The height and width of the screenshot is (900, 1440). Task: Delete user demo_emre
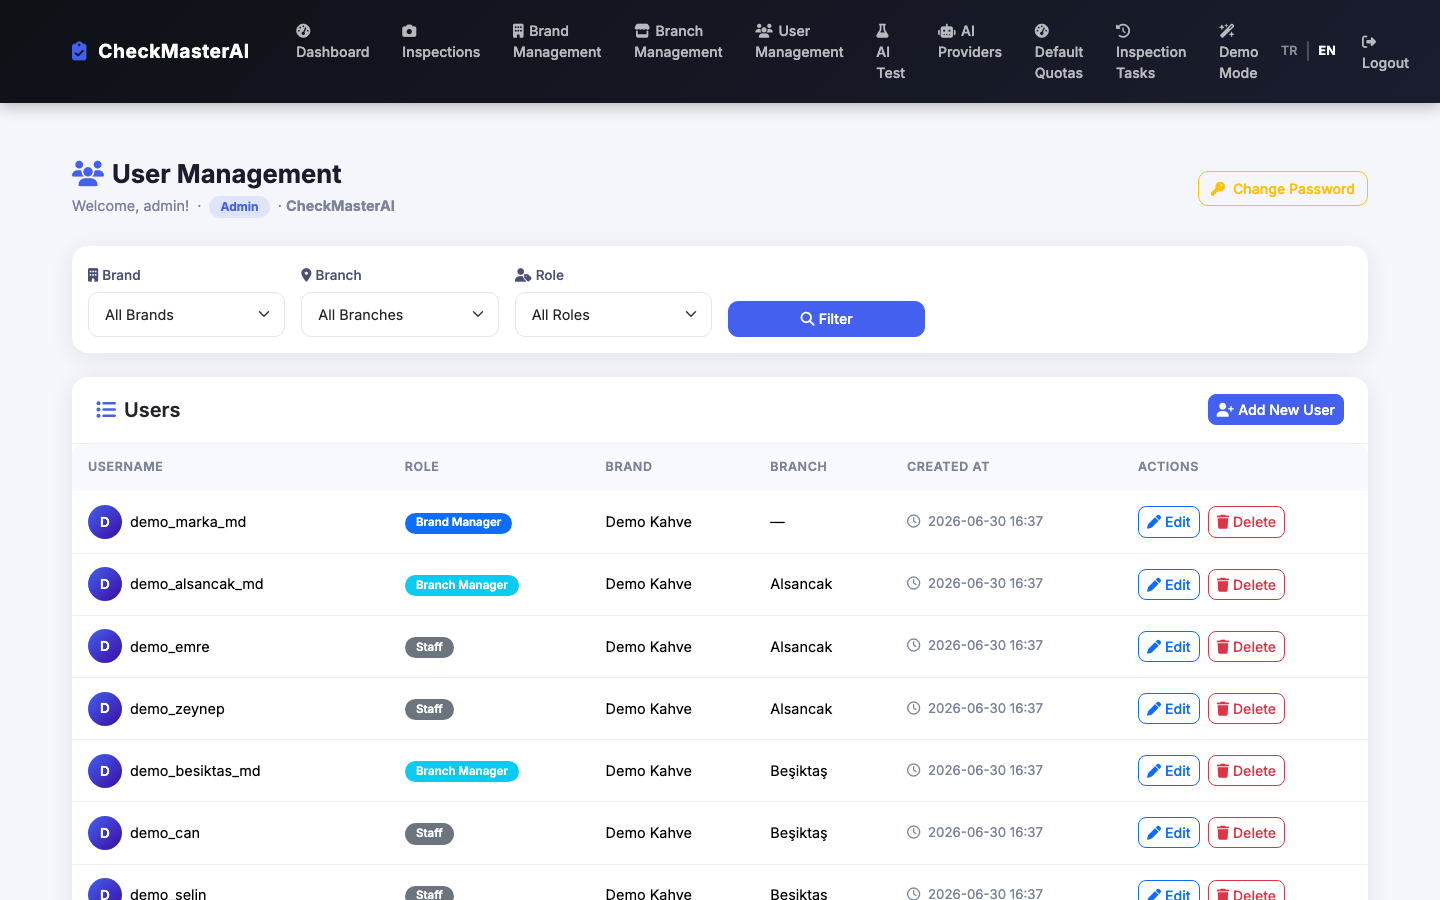point(1246,647)
